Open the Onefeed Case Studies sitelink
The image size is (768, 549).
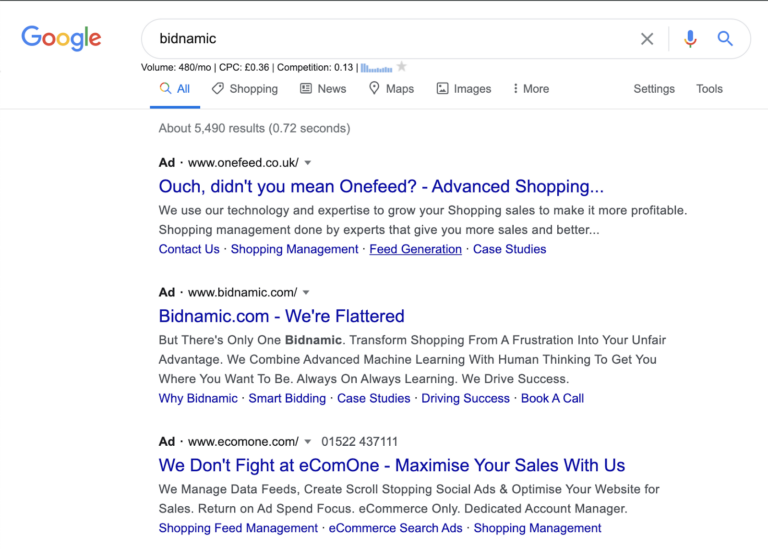click(509, 249)
